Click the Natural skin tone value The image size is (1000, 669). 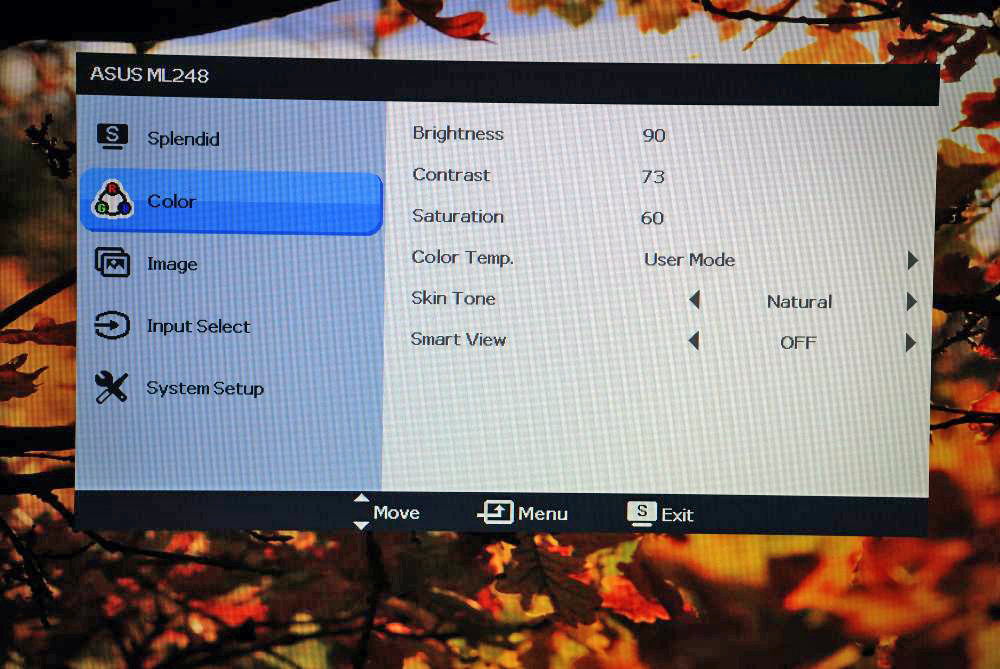tap(799, 301)
